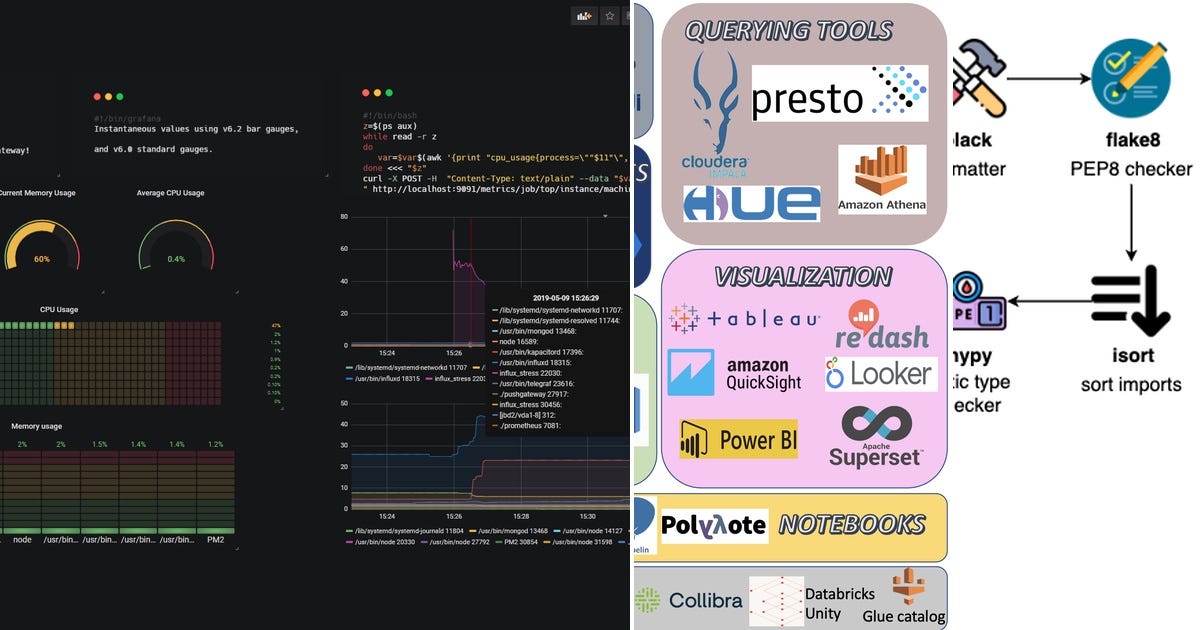Click green dot above the #!/bin/bash script
Screen dimensions: 1200x630
389,93
